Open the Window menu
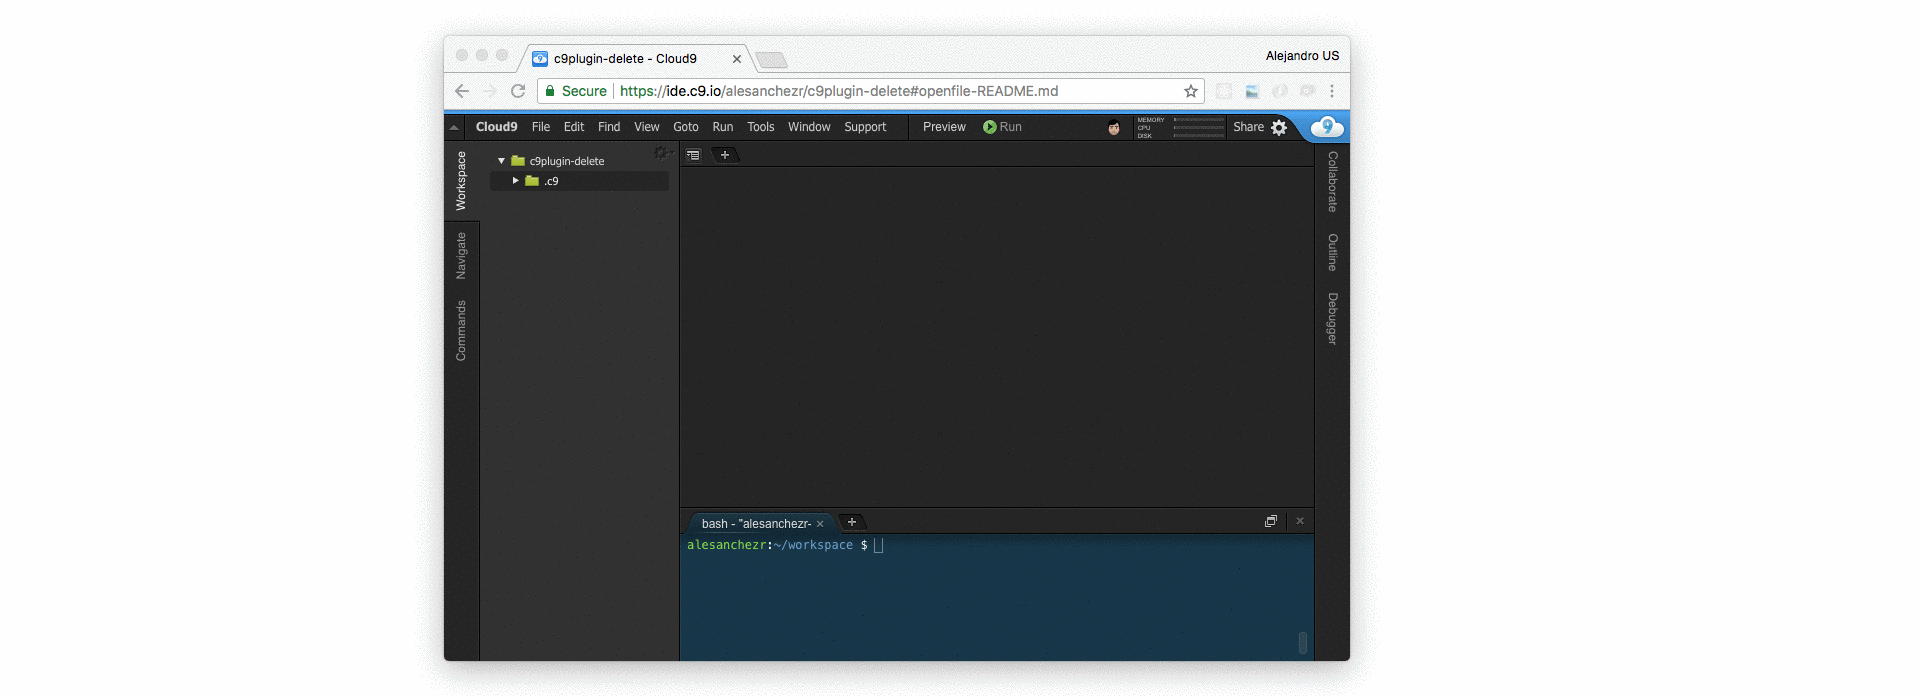Viewport: 1918px width, 696px height. (x=809, y=127)
